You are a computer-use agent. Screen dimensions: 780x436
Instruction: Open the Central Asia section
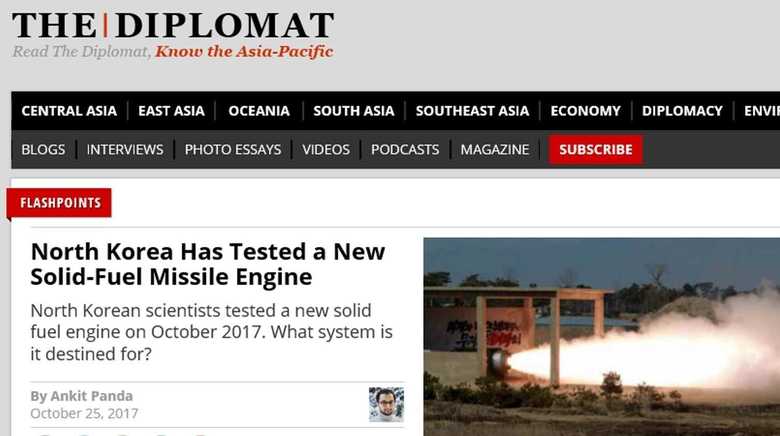(69, 110)
